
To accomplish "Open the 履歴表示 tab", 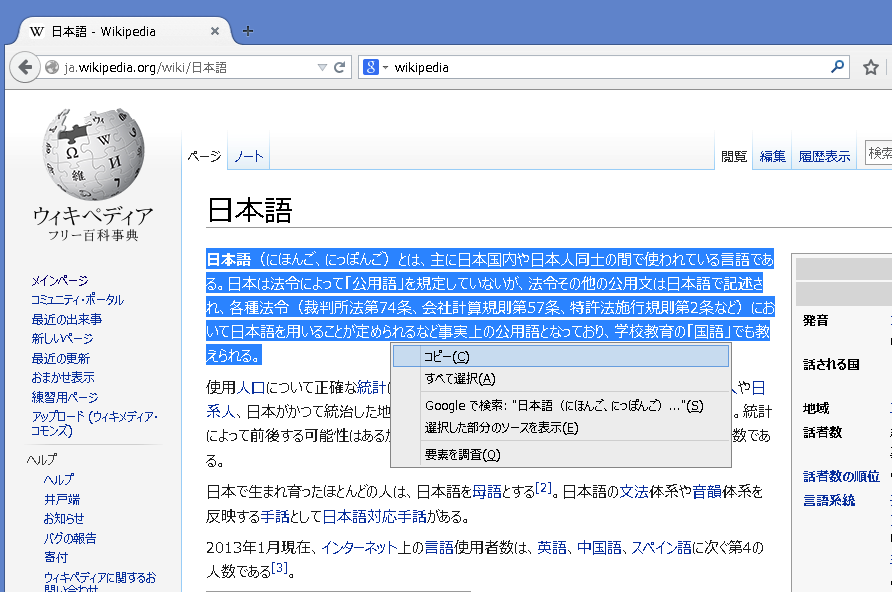I will coord(824,156).
